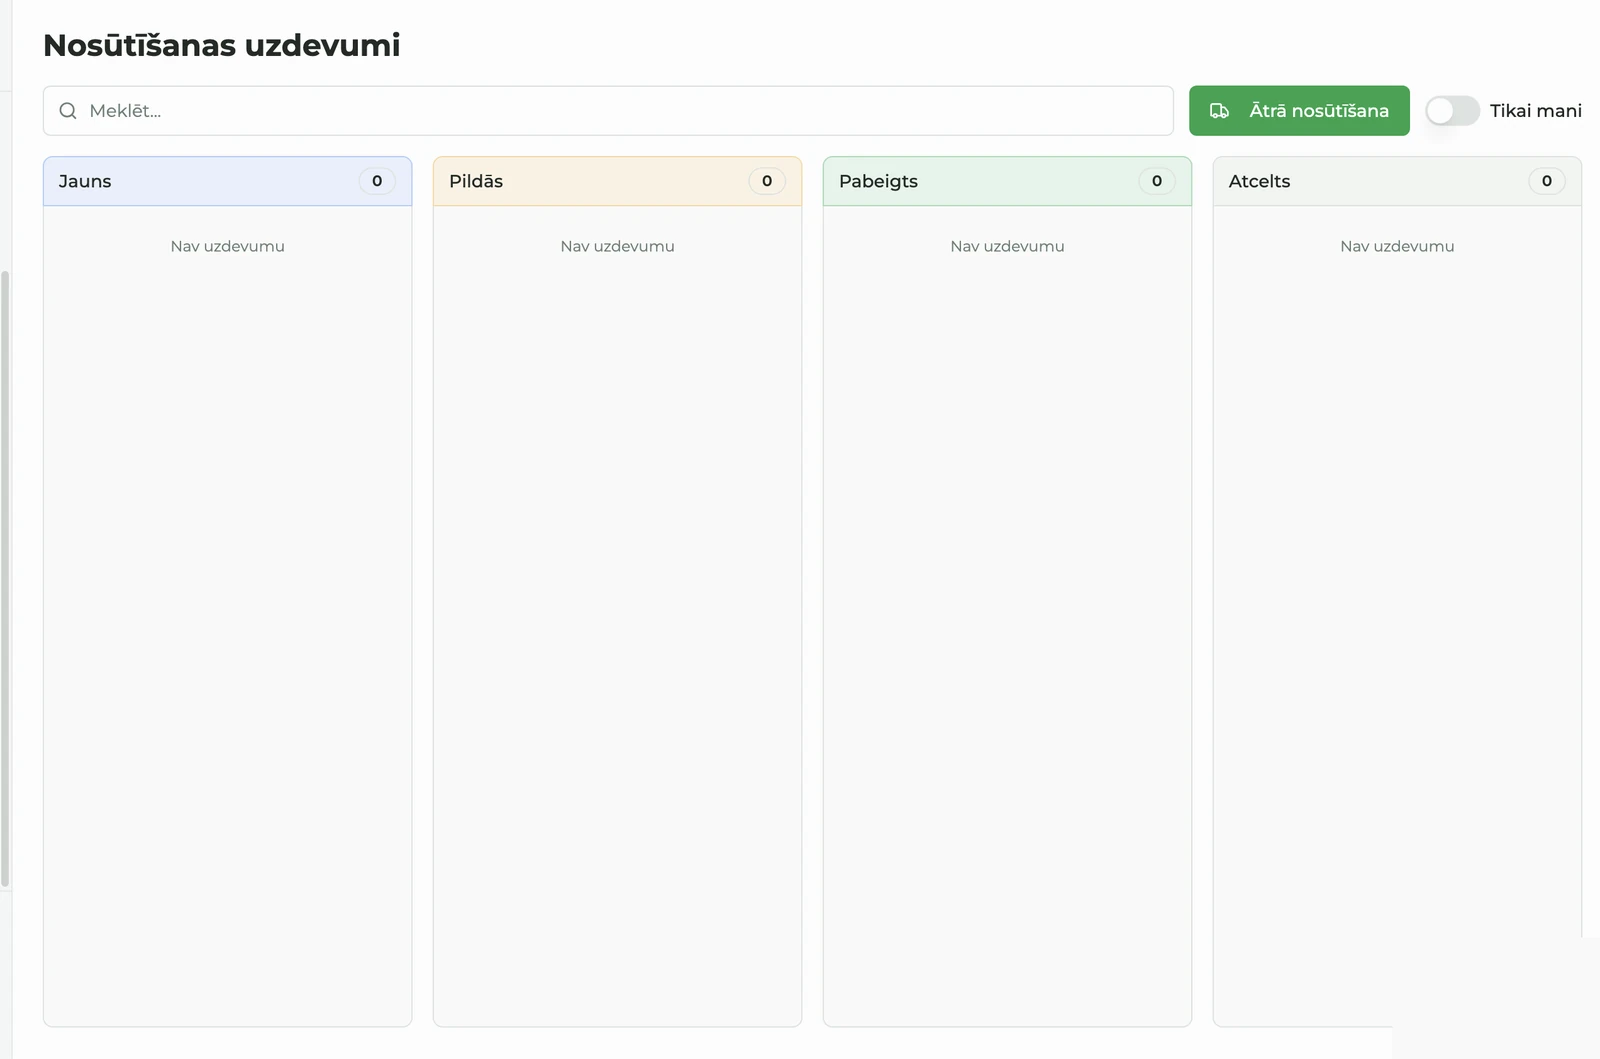1600x1059 pixels.
Task: Click the Jauns column count badge
Action: (x=377, y=181)
